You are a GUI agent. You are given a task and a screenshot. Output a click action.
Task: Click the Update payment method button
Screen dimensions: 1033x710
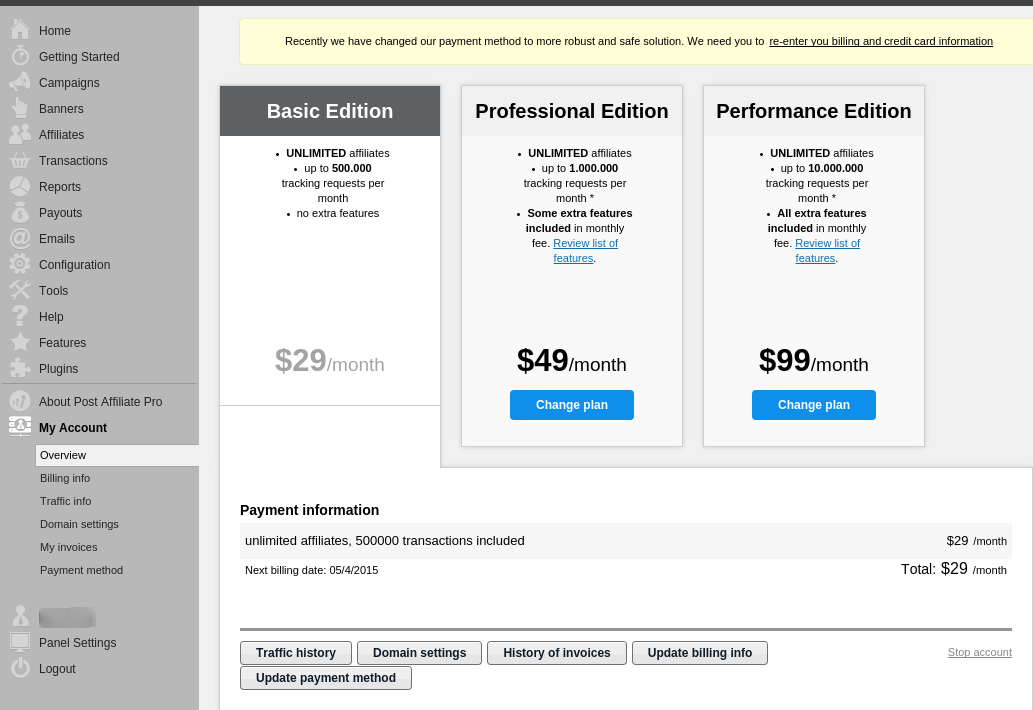click(325, 678)
